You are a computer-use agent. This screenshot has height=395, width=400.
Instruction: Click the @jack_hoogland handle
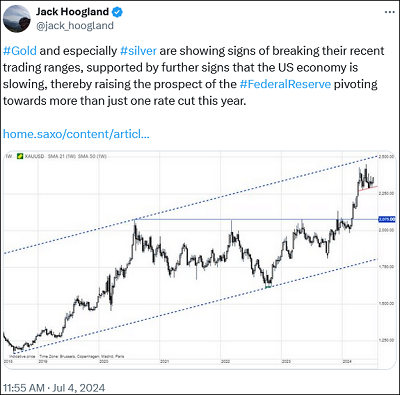(75, 26)
